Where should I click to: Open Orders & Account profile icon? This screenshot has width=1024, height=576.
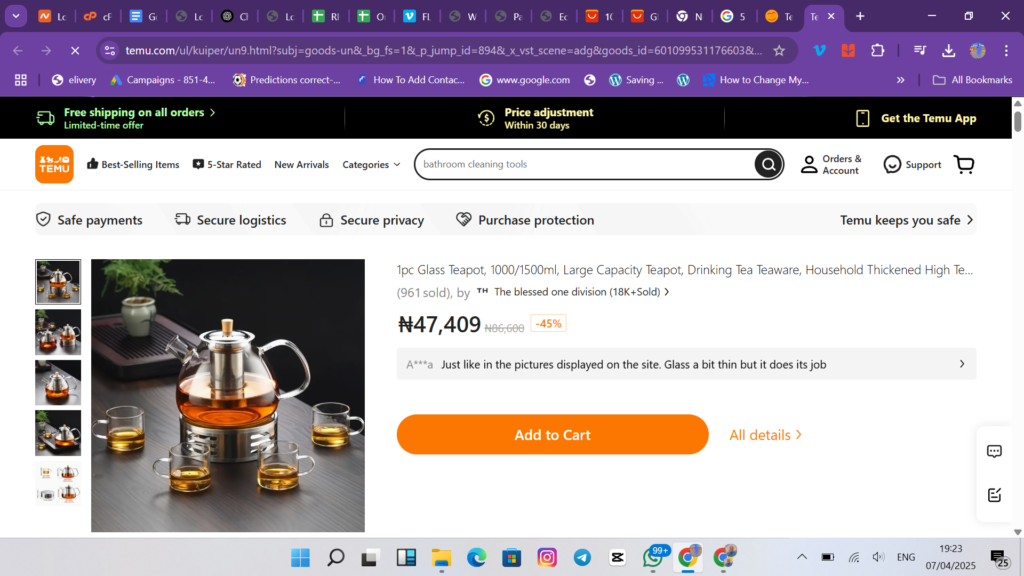(x=809, y=165)
